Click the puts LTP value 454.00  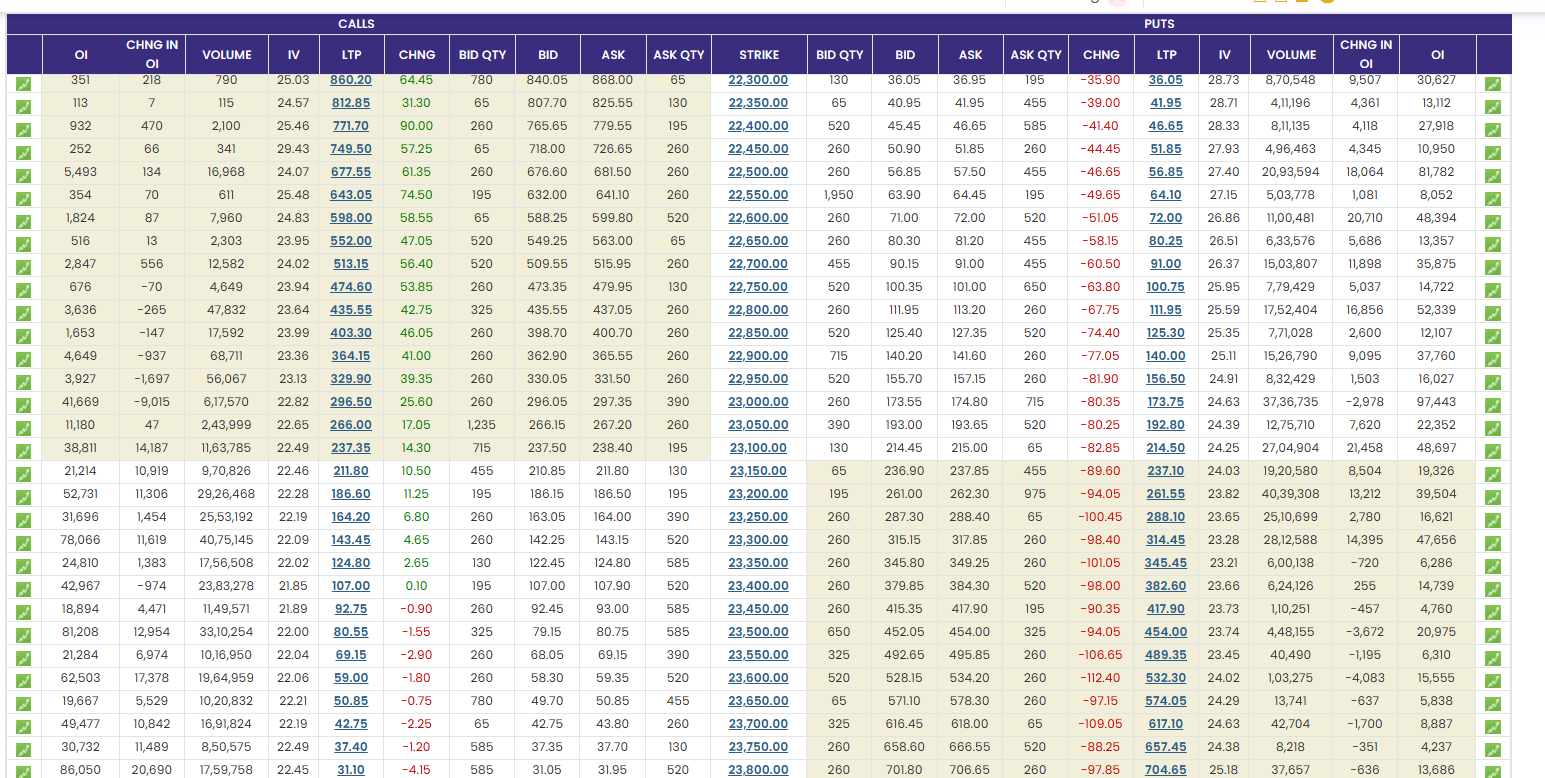pyautogui.click(x=1165, y=632)
